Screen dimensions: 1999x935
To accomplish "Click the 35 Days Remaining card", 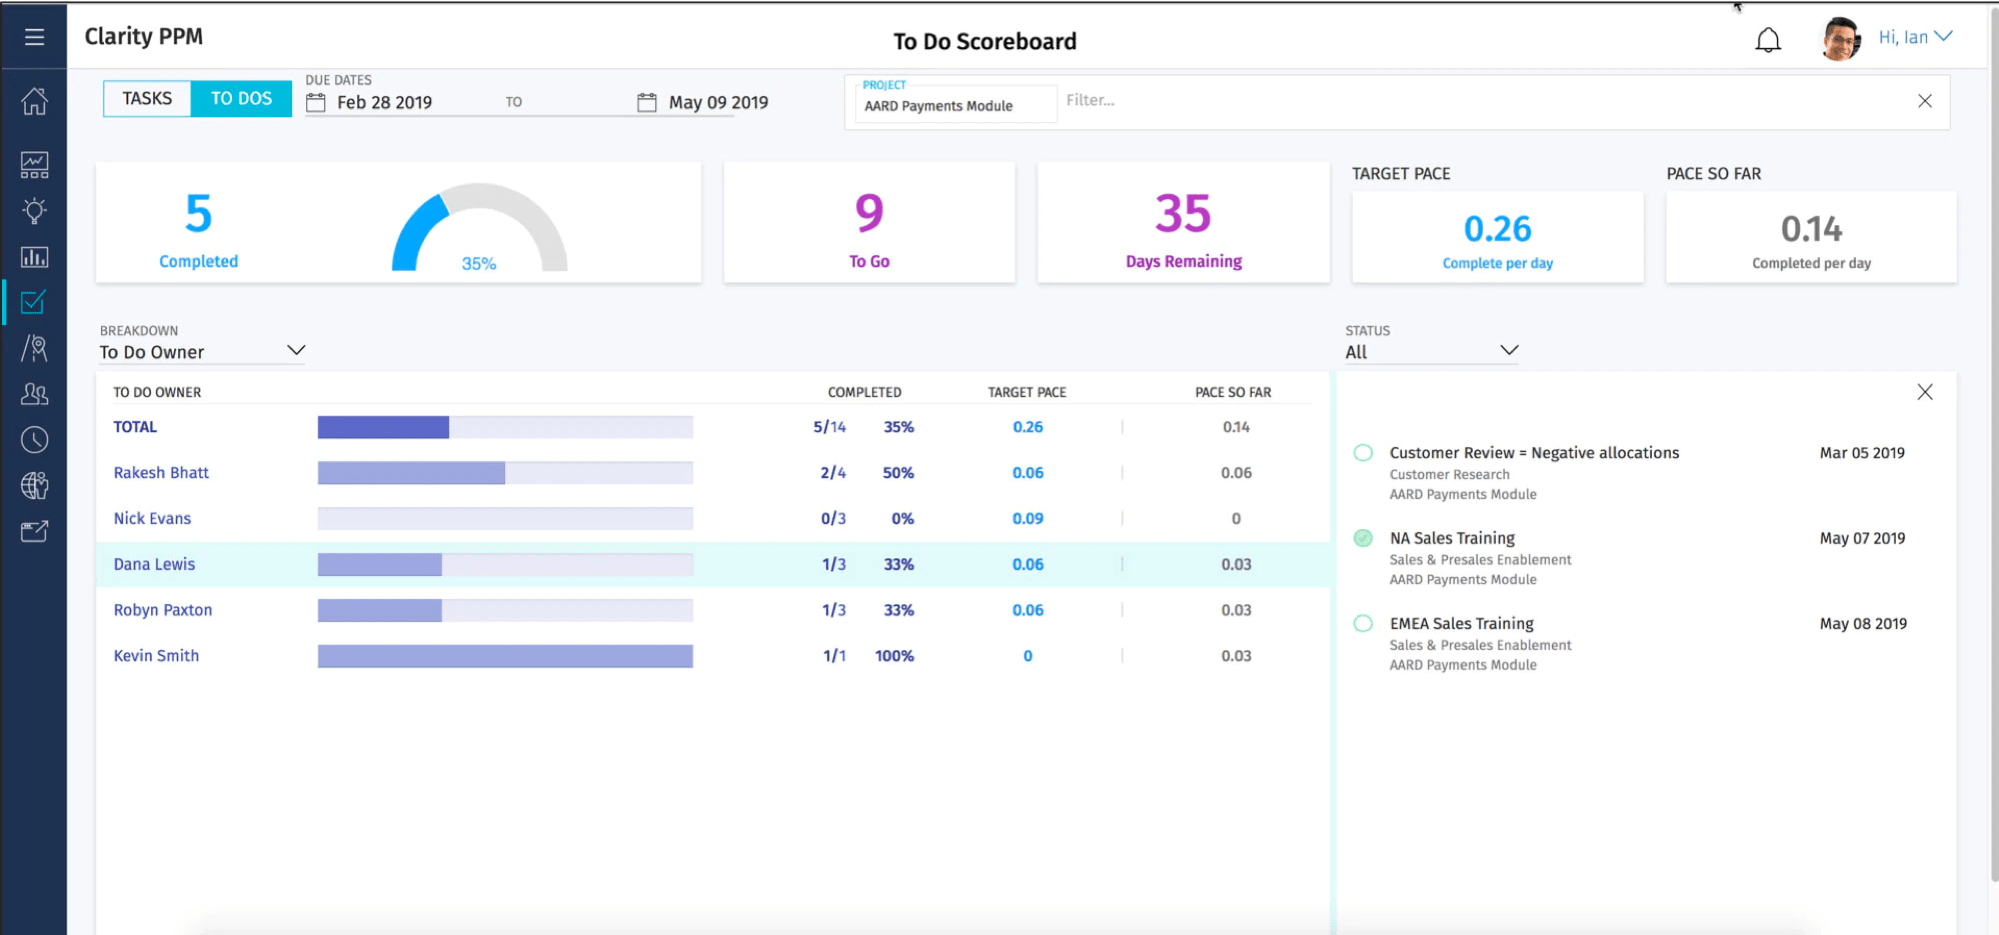I will (1183, 223).
